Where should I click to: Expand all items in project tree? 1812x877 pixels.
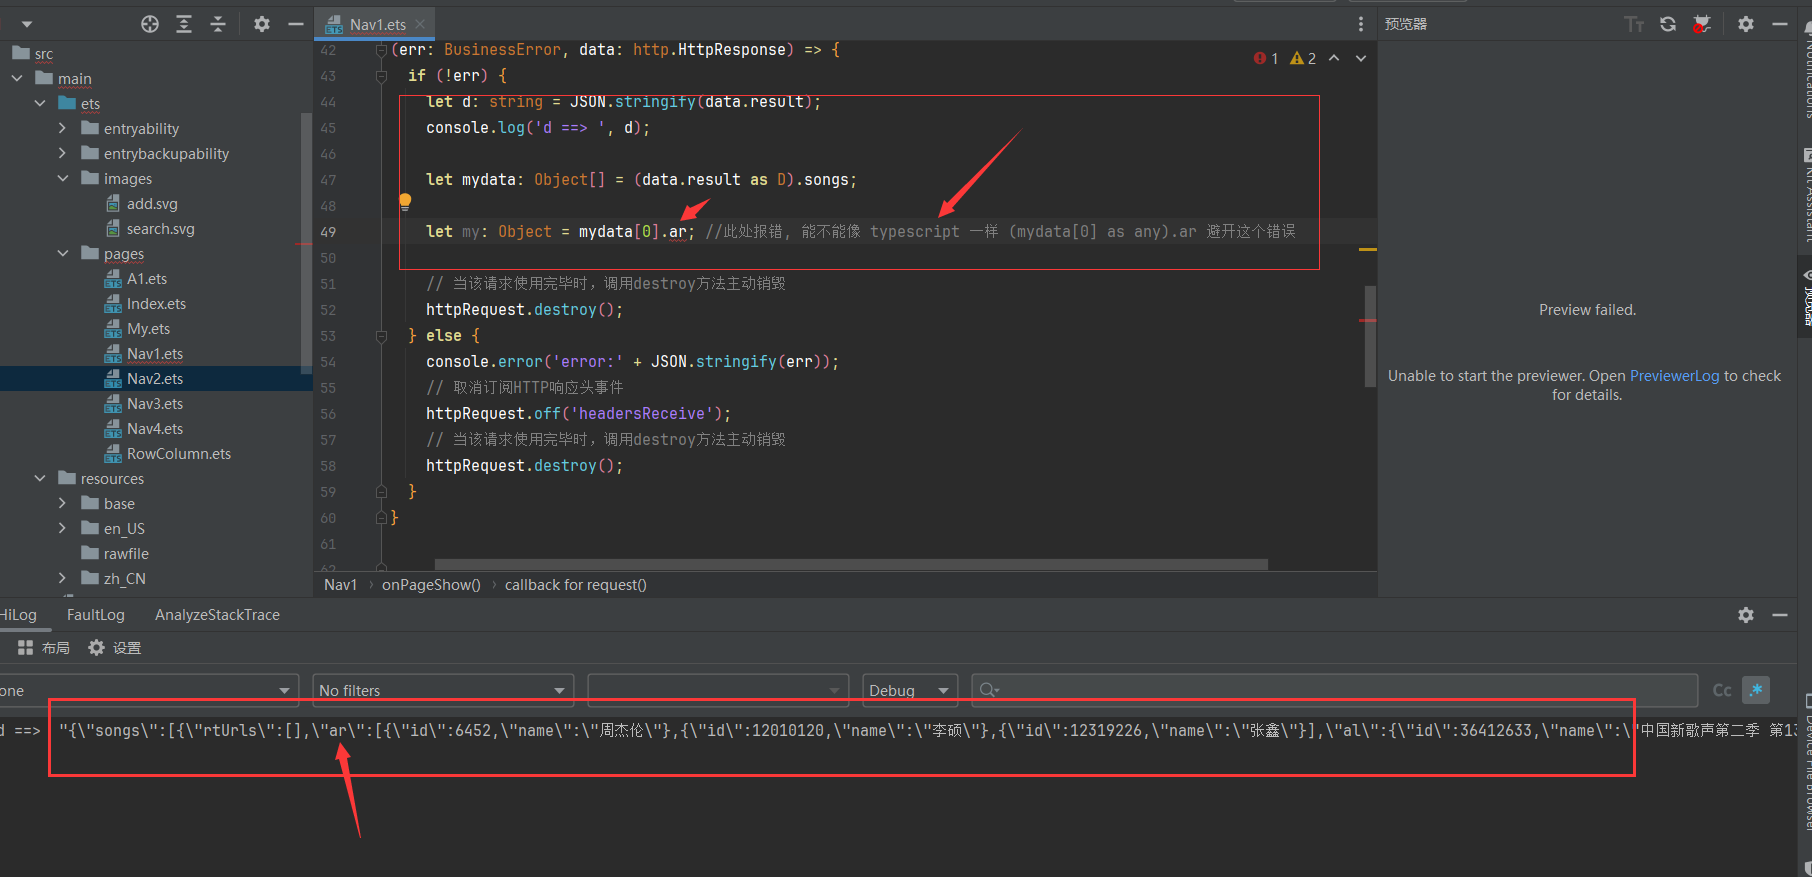coord(184,24)
